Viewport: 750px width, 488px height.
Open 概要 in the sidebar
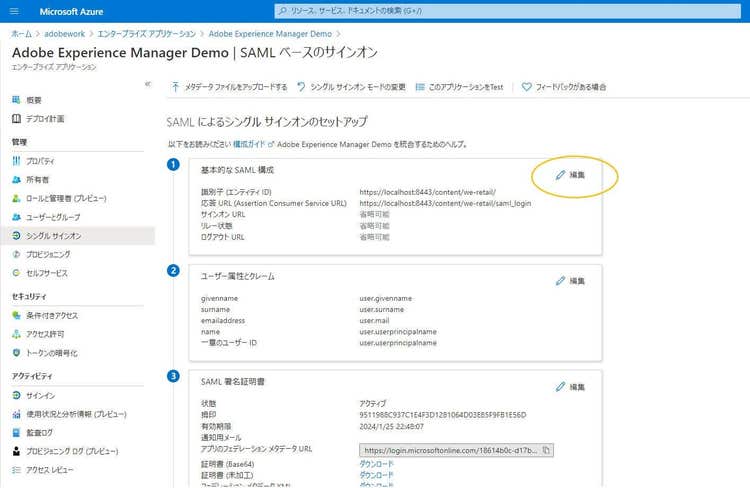(34, 100)
